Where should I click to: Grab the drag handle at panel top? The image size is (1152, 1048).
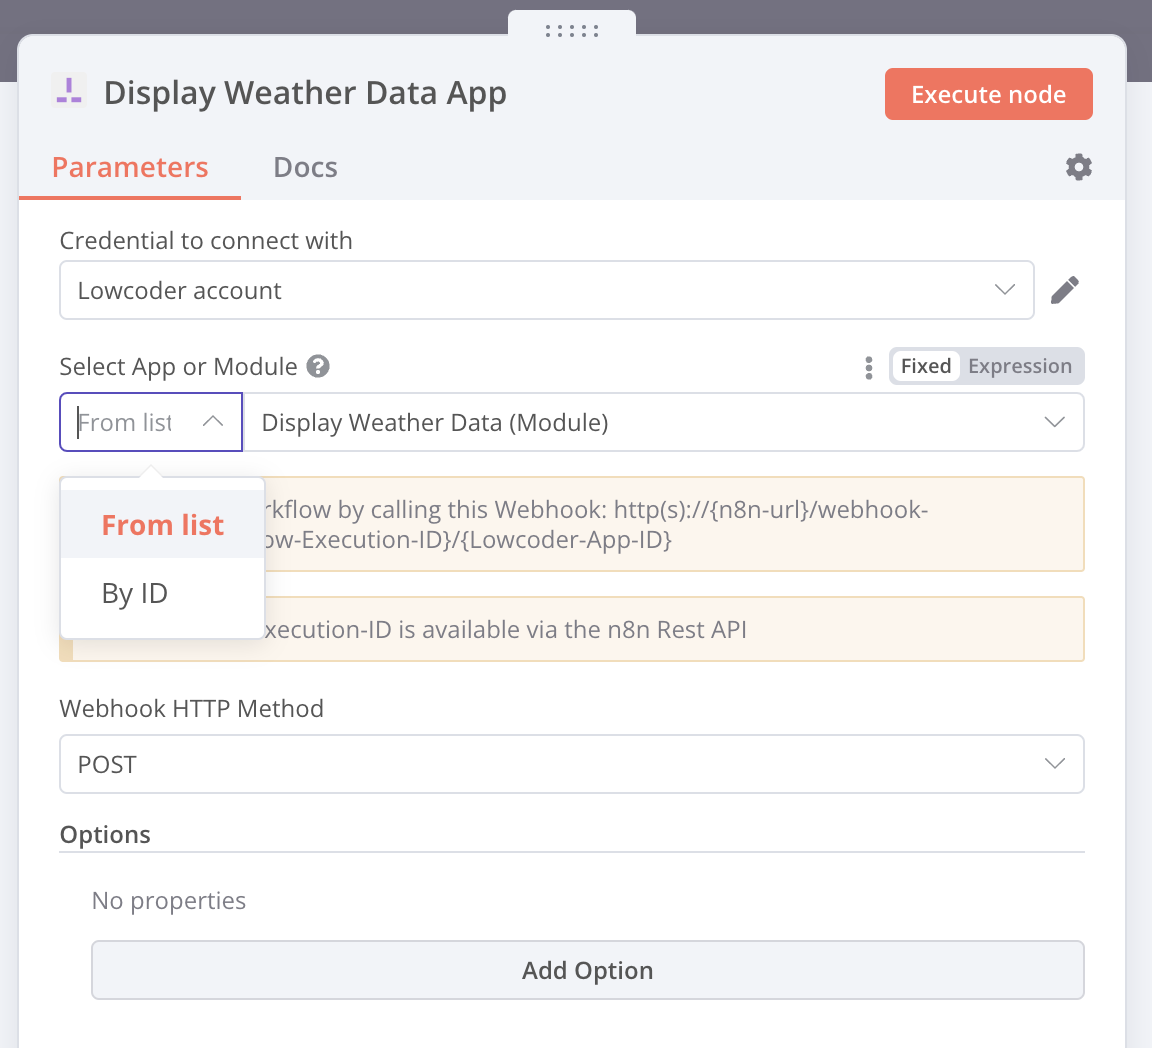572,31
